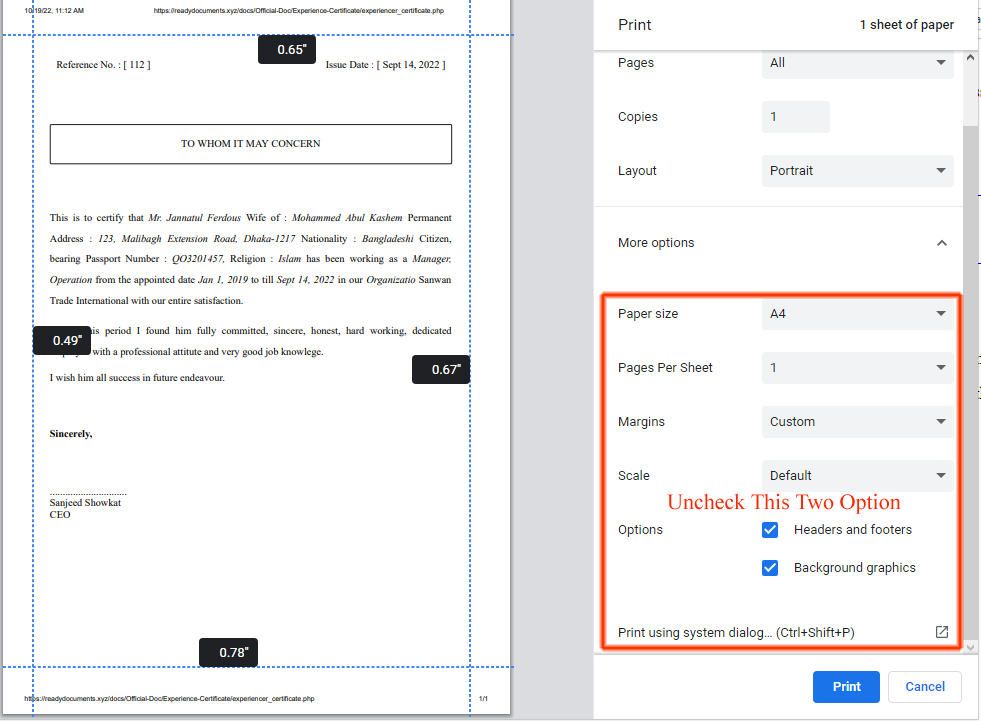Click the Cancel button
This screenshot has height=721, width=981.
[925, 687]
